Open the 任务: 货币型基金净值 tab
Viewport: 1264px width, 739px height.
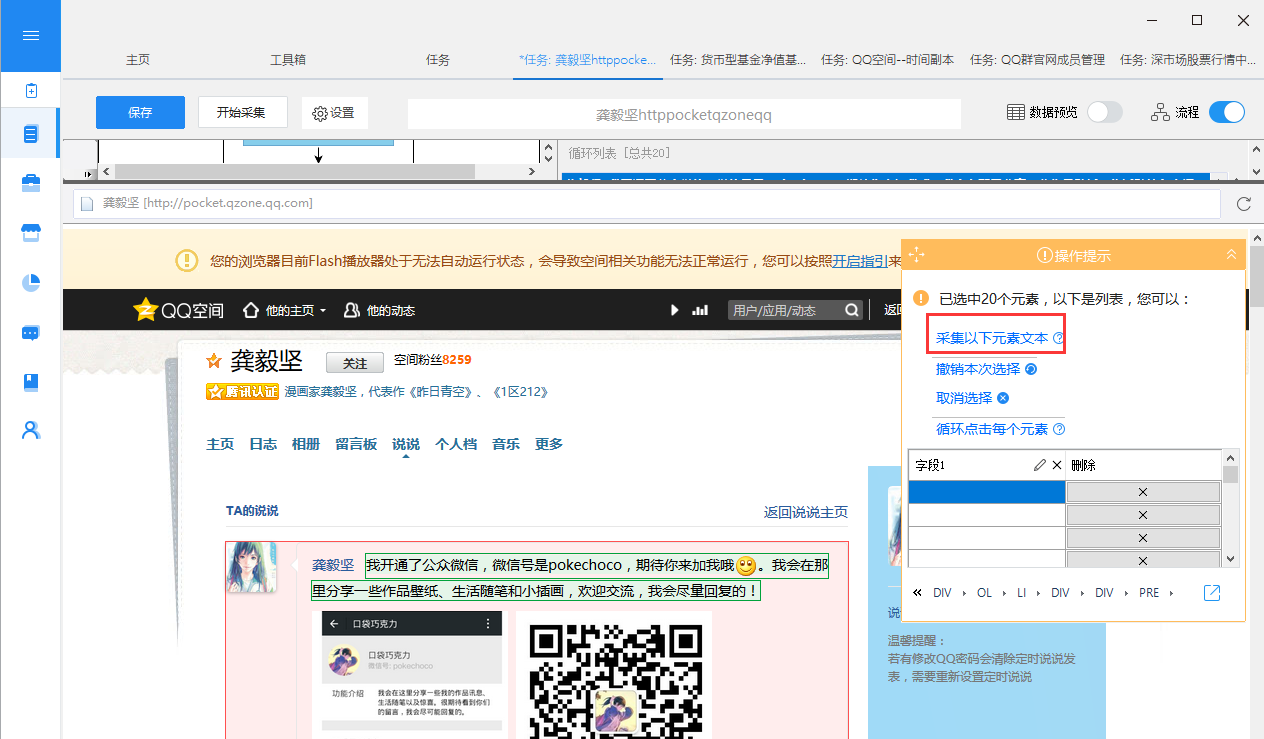pyautogui.click(x=739, y=59)
